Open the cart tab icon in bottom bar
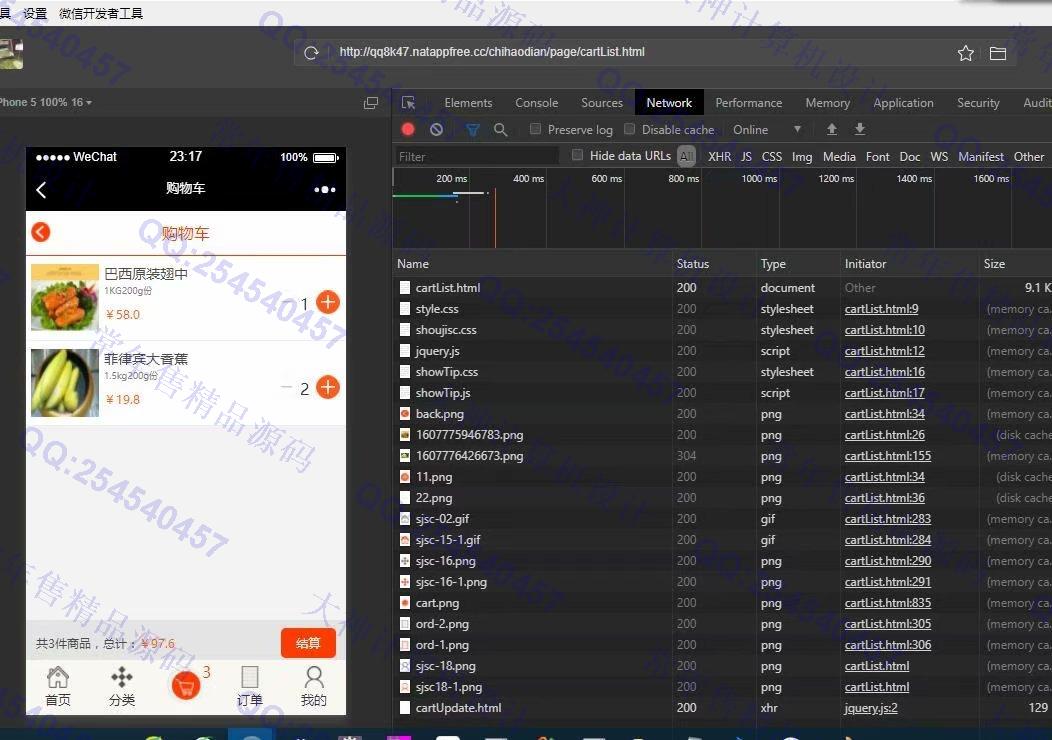Screen dimensions: 1052x740 click(186, 685)
